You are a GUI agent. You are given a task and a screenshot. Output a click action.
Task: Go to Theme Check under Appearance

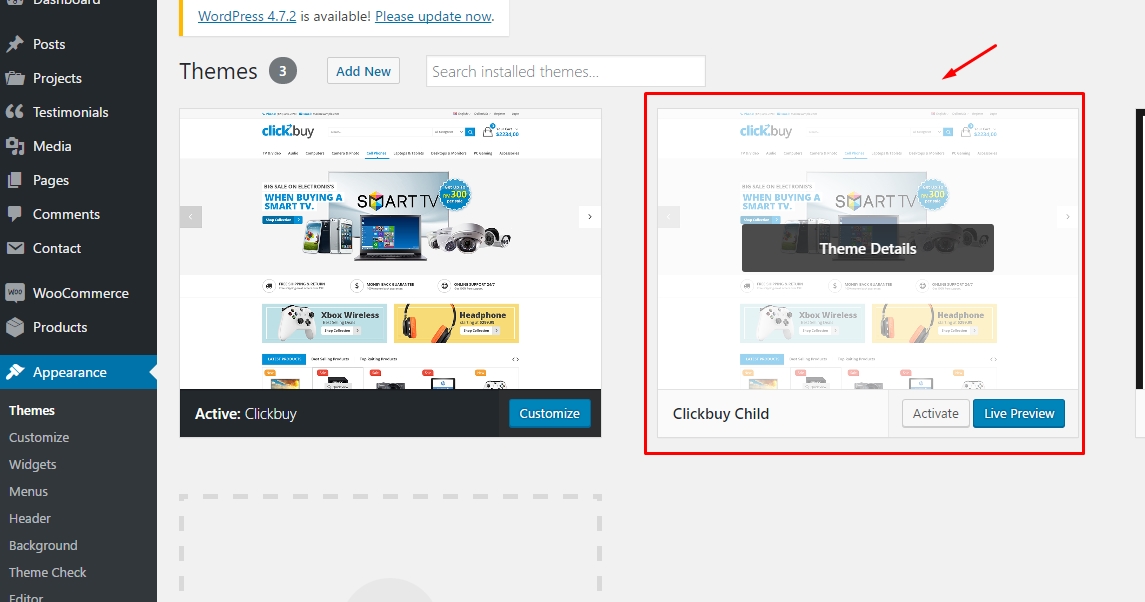(47, 572)
